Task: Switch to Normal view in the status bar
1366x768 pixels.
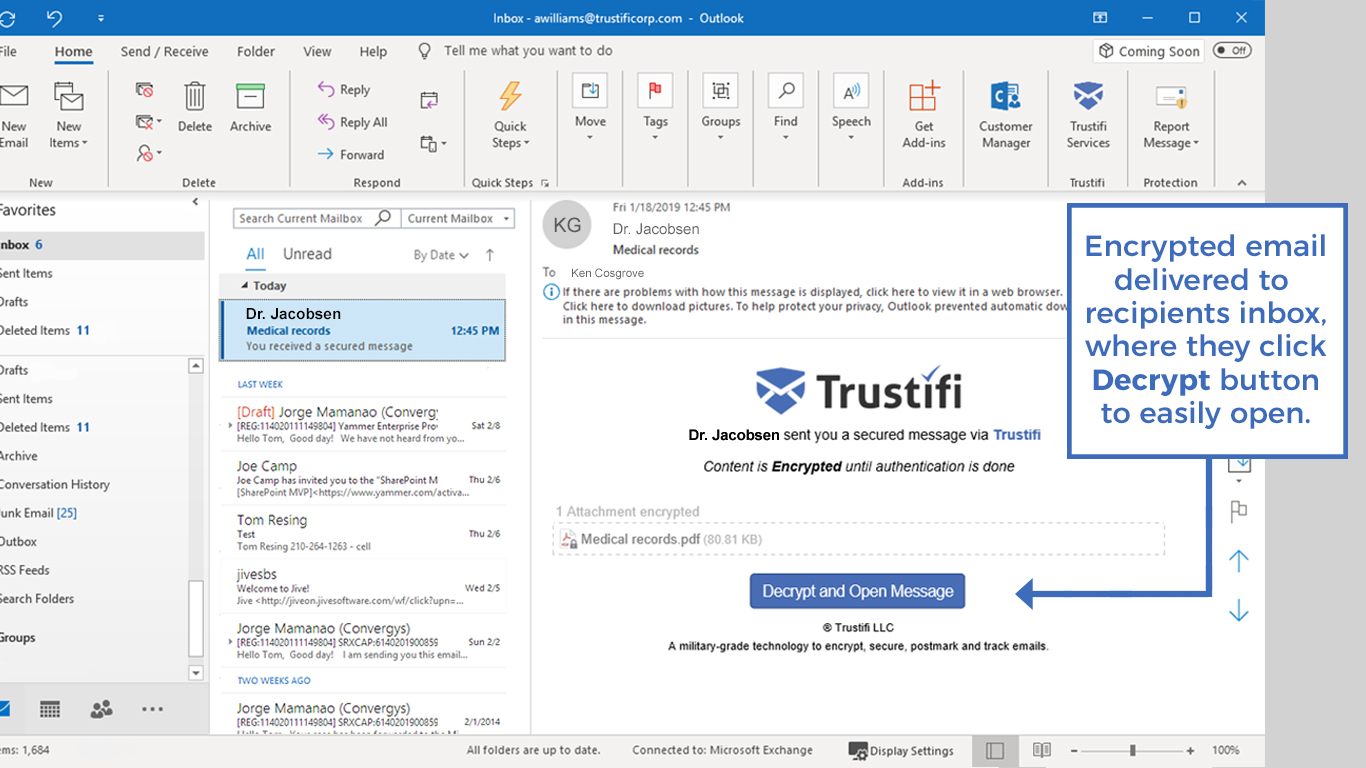Action: 995,750
